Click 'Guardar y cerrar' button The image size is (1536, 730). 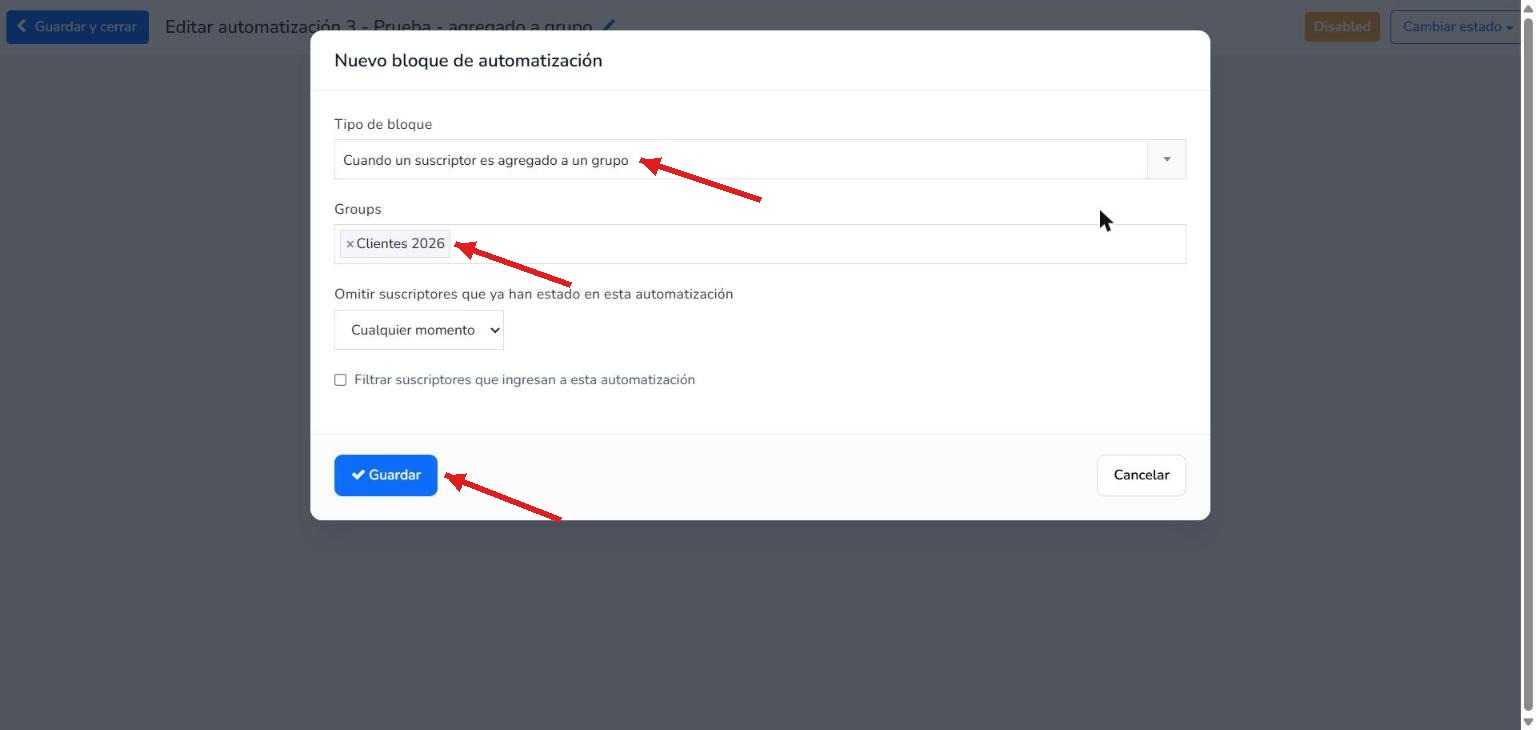(x=77, y=27)
